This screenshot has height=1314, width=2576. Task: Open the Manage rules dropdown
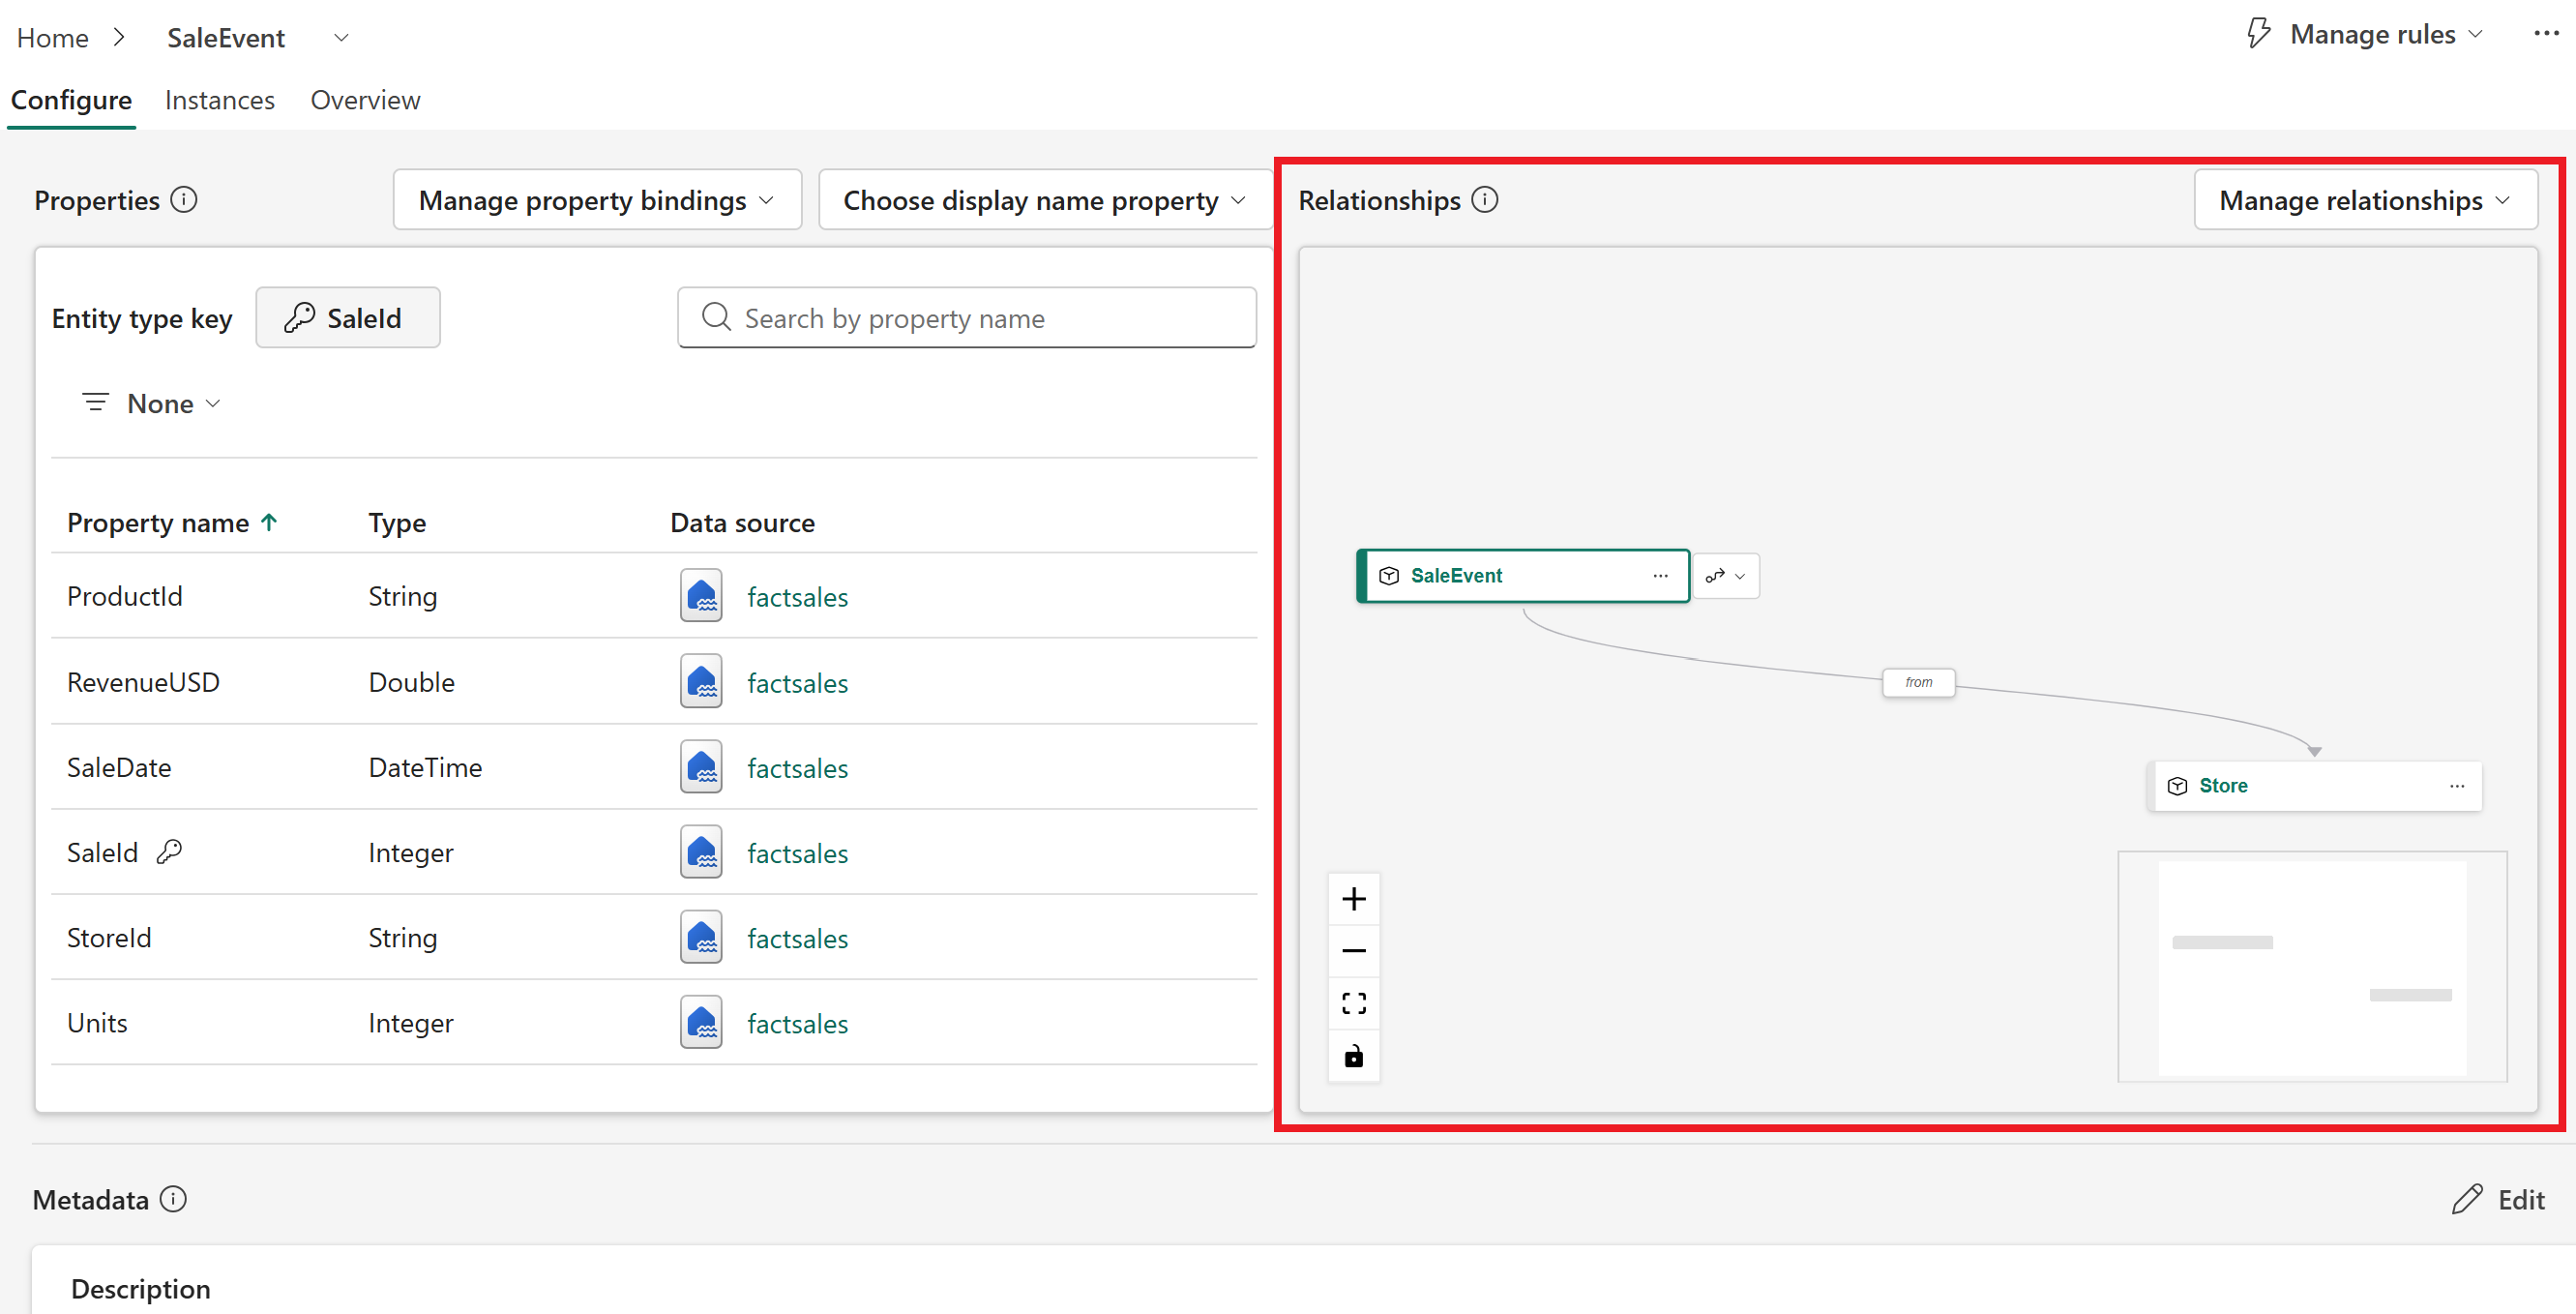coord(2366,34)
